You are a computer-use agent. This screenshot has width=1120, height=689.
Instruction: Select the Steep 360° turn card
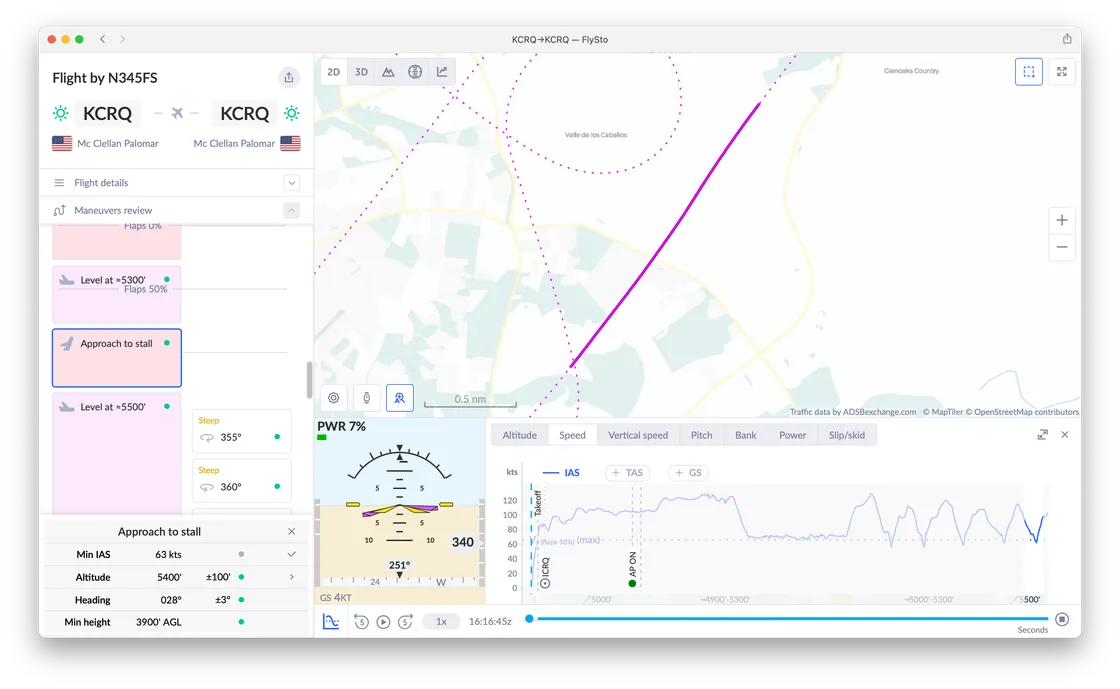(242, 481)
